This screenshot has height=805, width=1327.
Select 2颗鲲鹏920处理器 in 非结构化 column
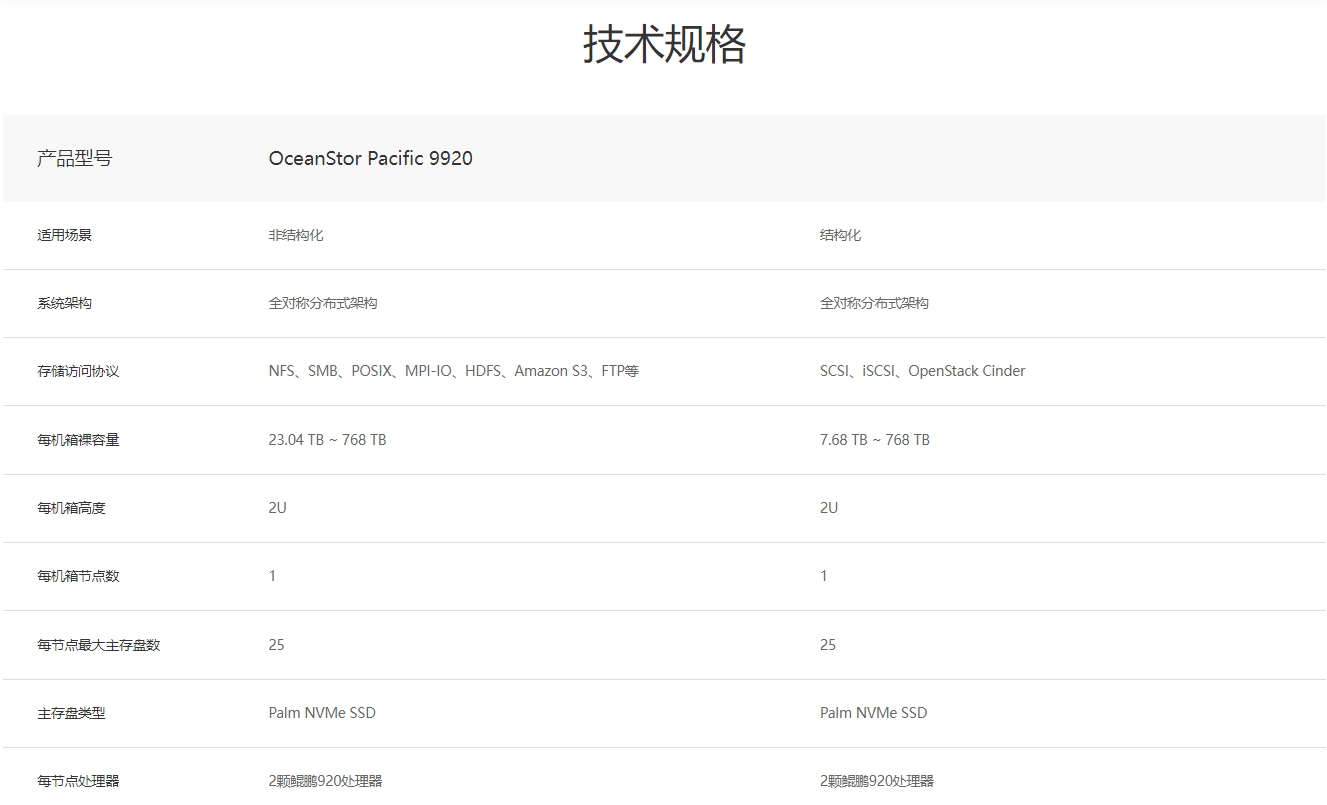point(325,781)
